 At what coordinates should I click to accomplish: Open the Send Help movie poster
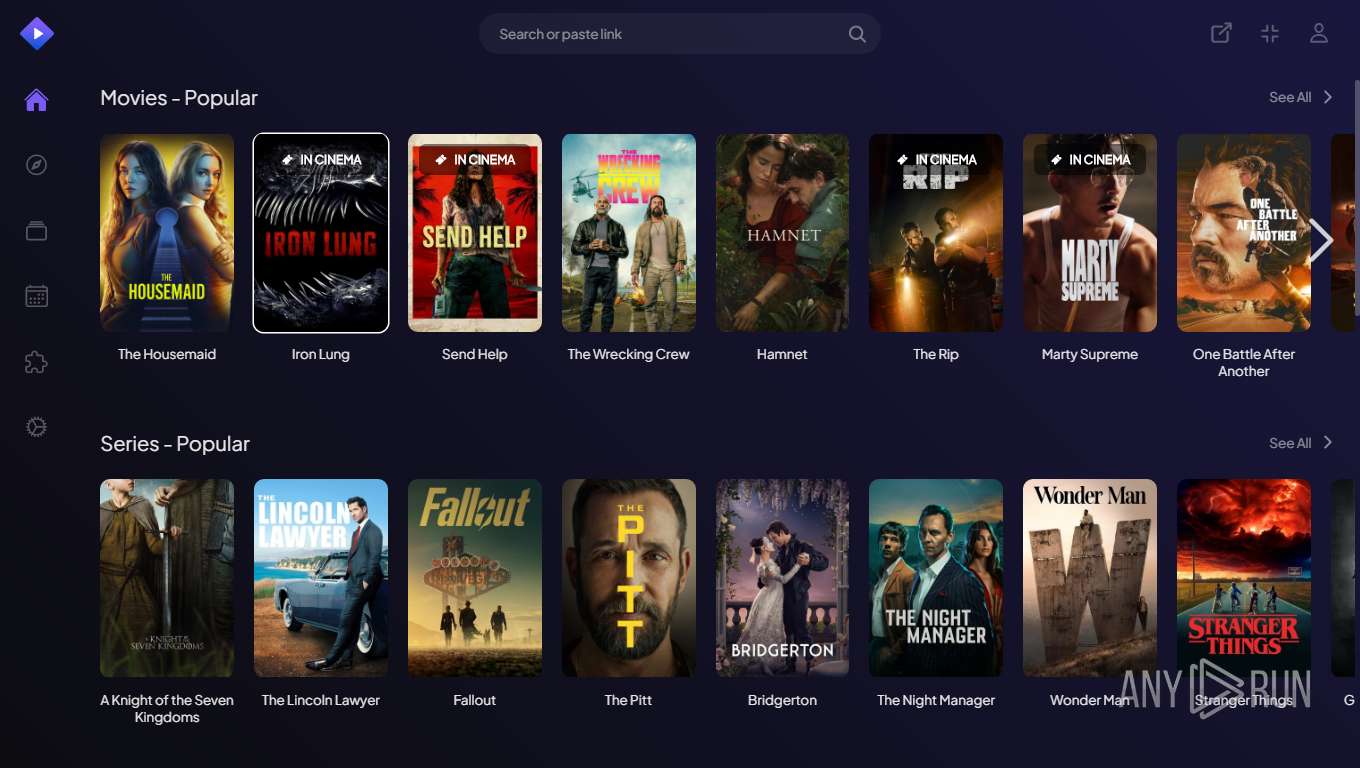[475, 233]
